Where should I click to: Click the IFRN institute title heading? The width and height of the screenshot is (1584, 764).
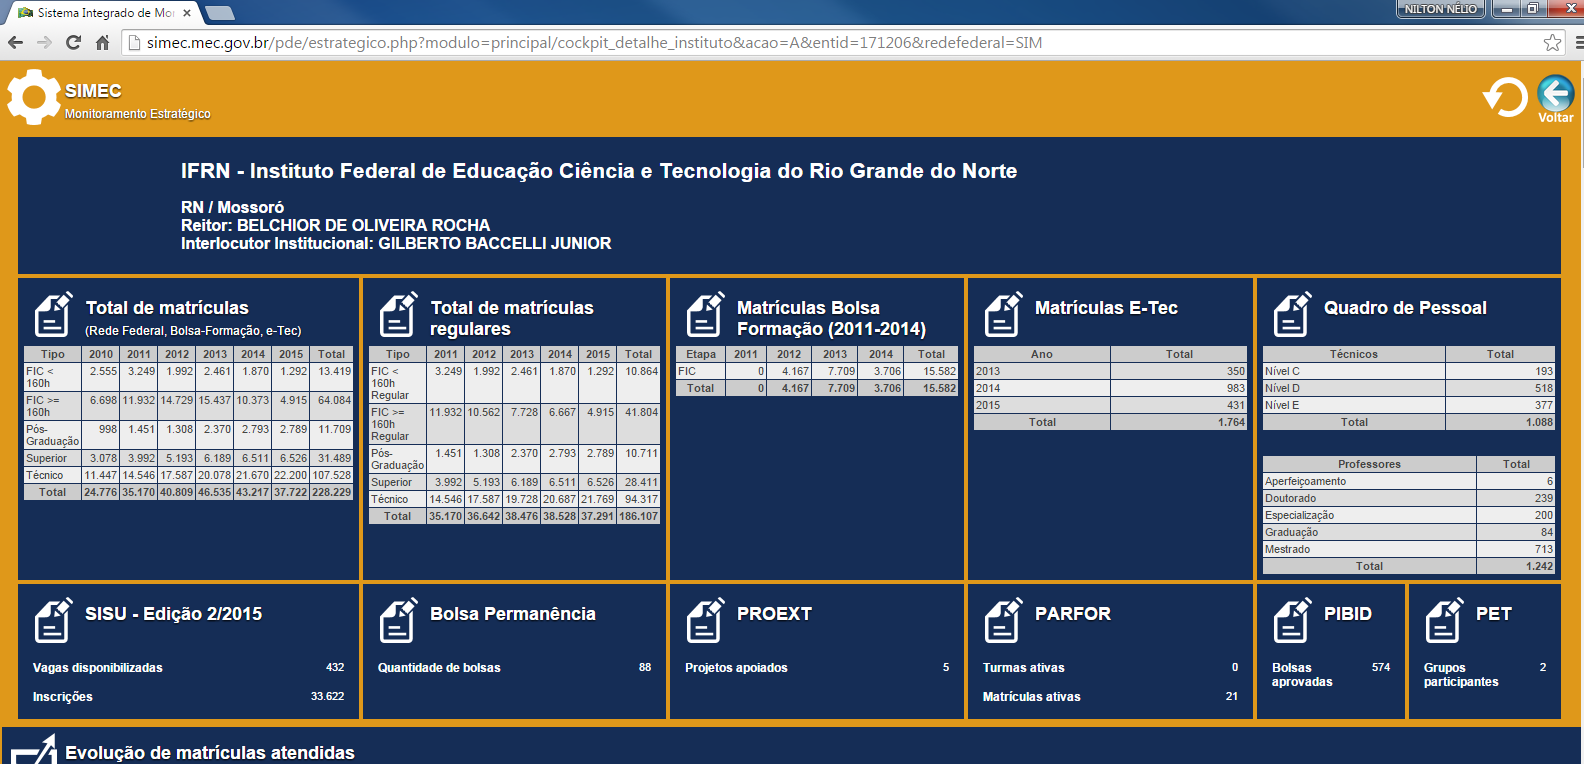click(x=599, y=171)
